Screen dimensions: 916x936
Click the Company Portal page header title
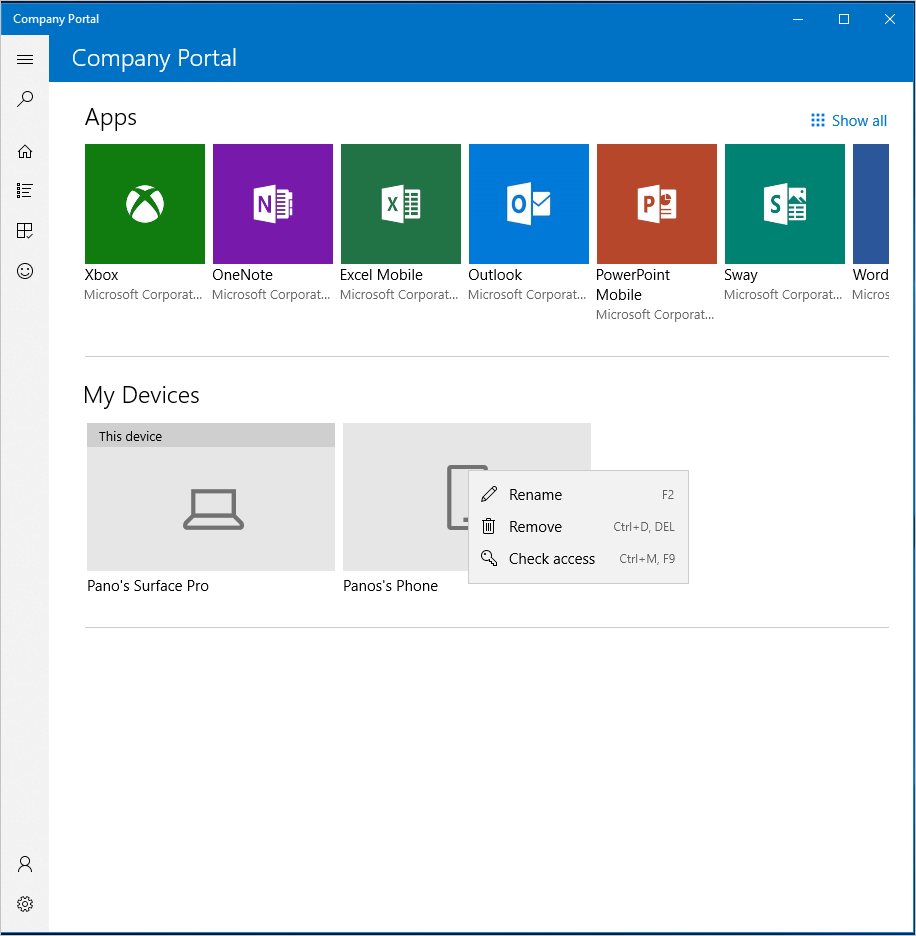154,58
